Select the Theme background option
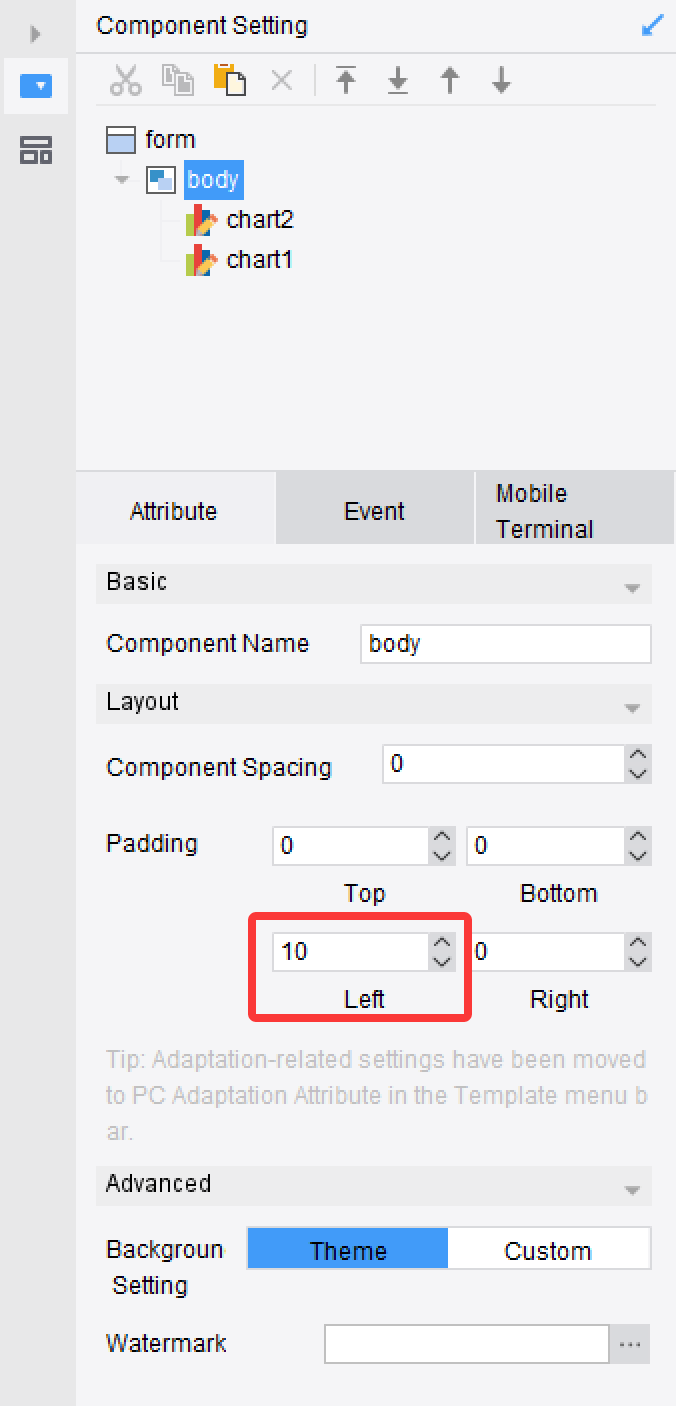The height and width of the screenshot is (1406, 676). click(x=348, y=1250)
